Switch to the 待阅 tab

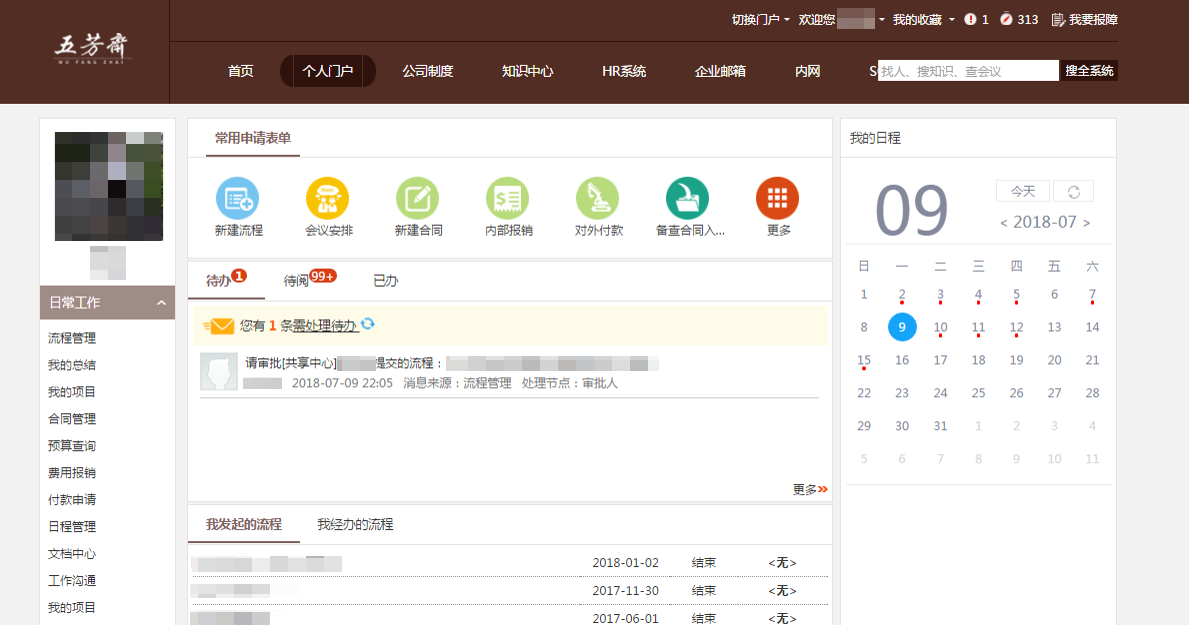pyautogui.click(x=309, y=280)
